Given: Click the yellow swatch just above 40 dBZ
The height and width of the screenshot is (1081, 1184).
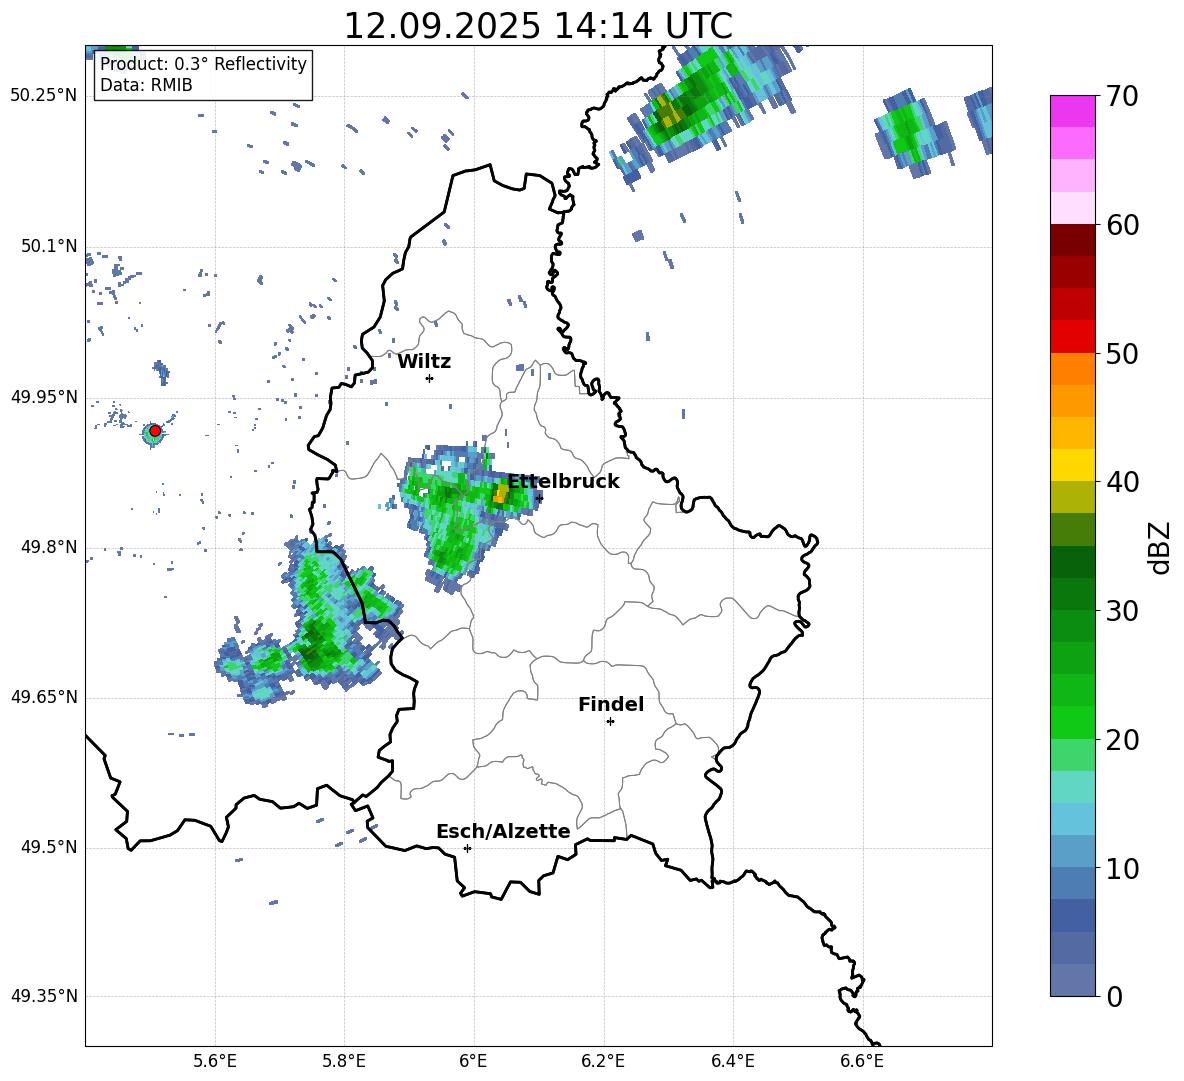Looking at the screenshot, I should point(1073,465).
